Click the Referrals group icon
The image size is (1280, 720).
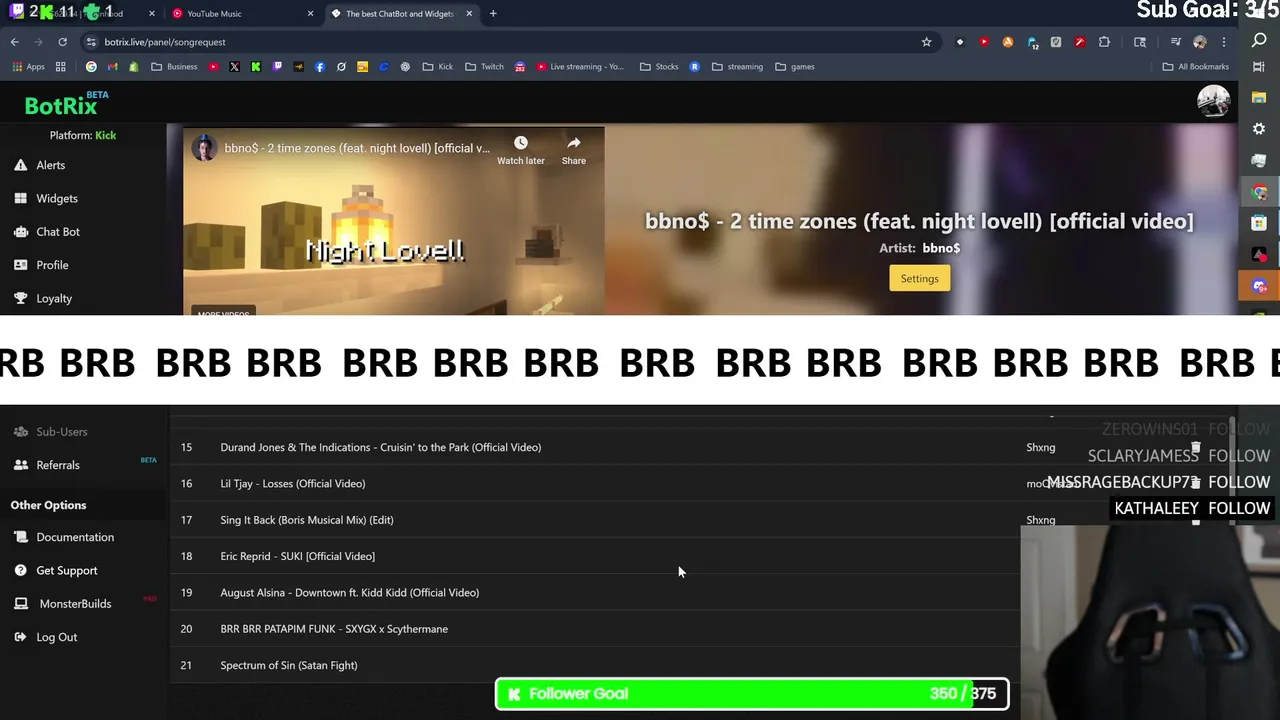coord(20,465)
